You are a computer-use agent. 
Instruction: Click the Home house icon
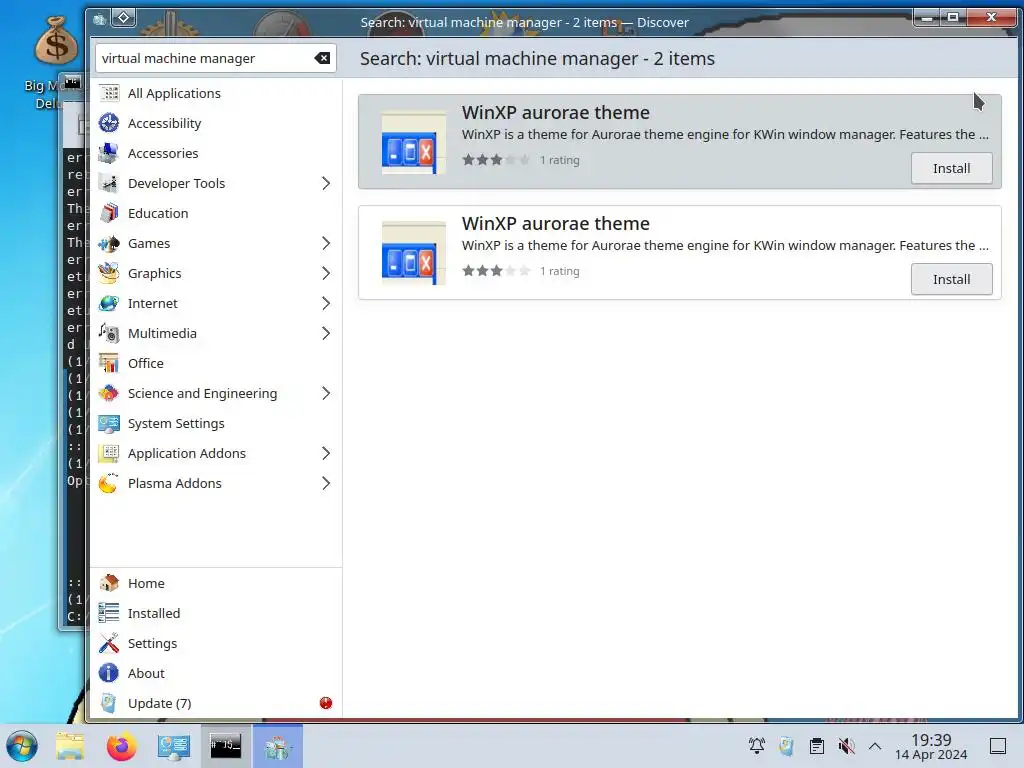[x=109, y=583]
